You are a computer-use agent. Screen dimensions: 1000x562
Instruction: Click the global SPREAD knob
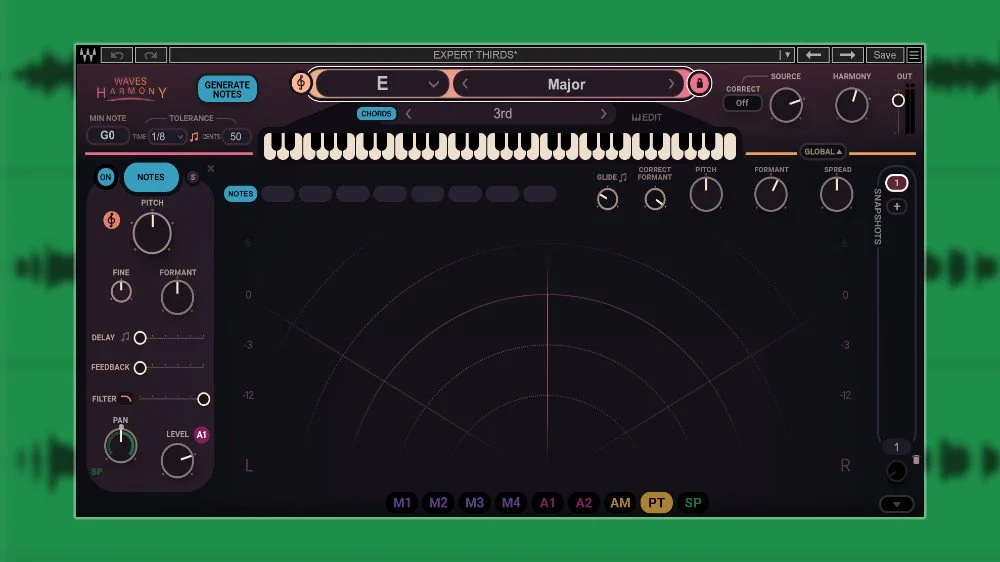pos(837,195)
